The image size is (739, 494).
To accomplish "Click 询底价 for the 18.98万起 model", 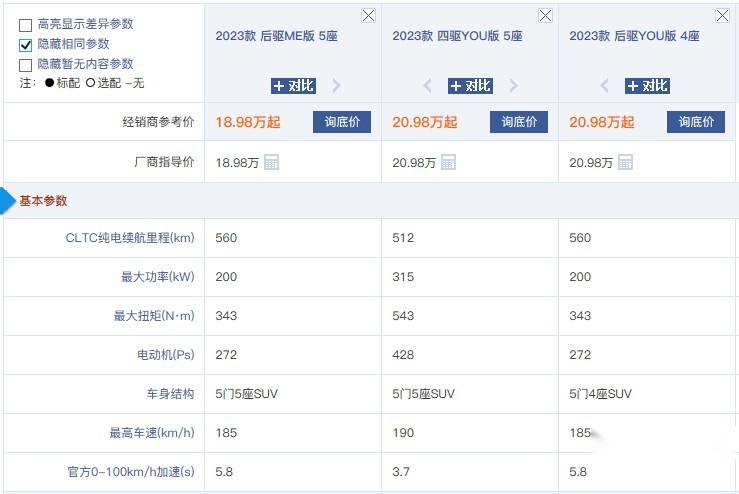I will (342, 122).
